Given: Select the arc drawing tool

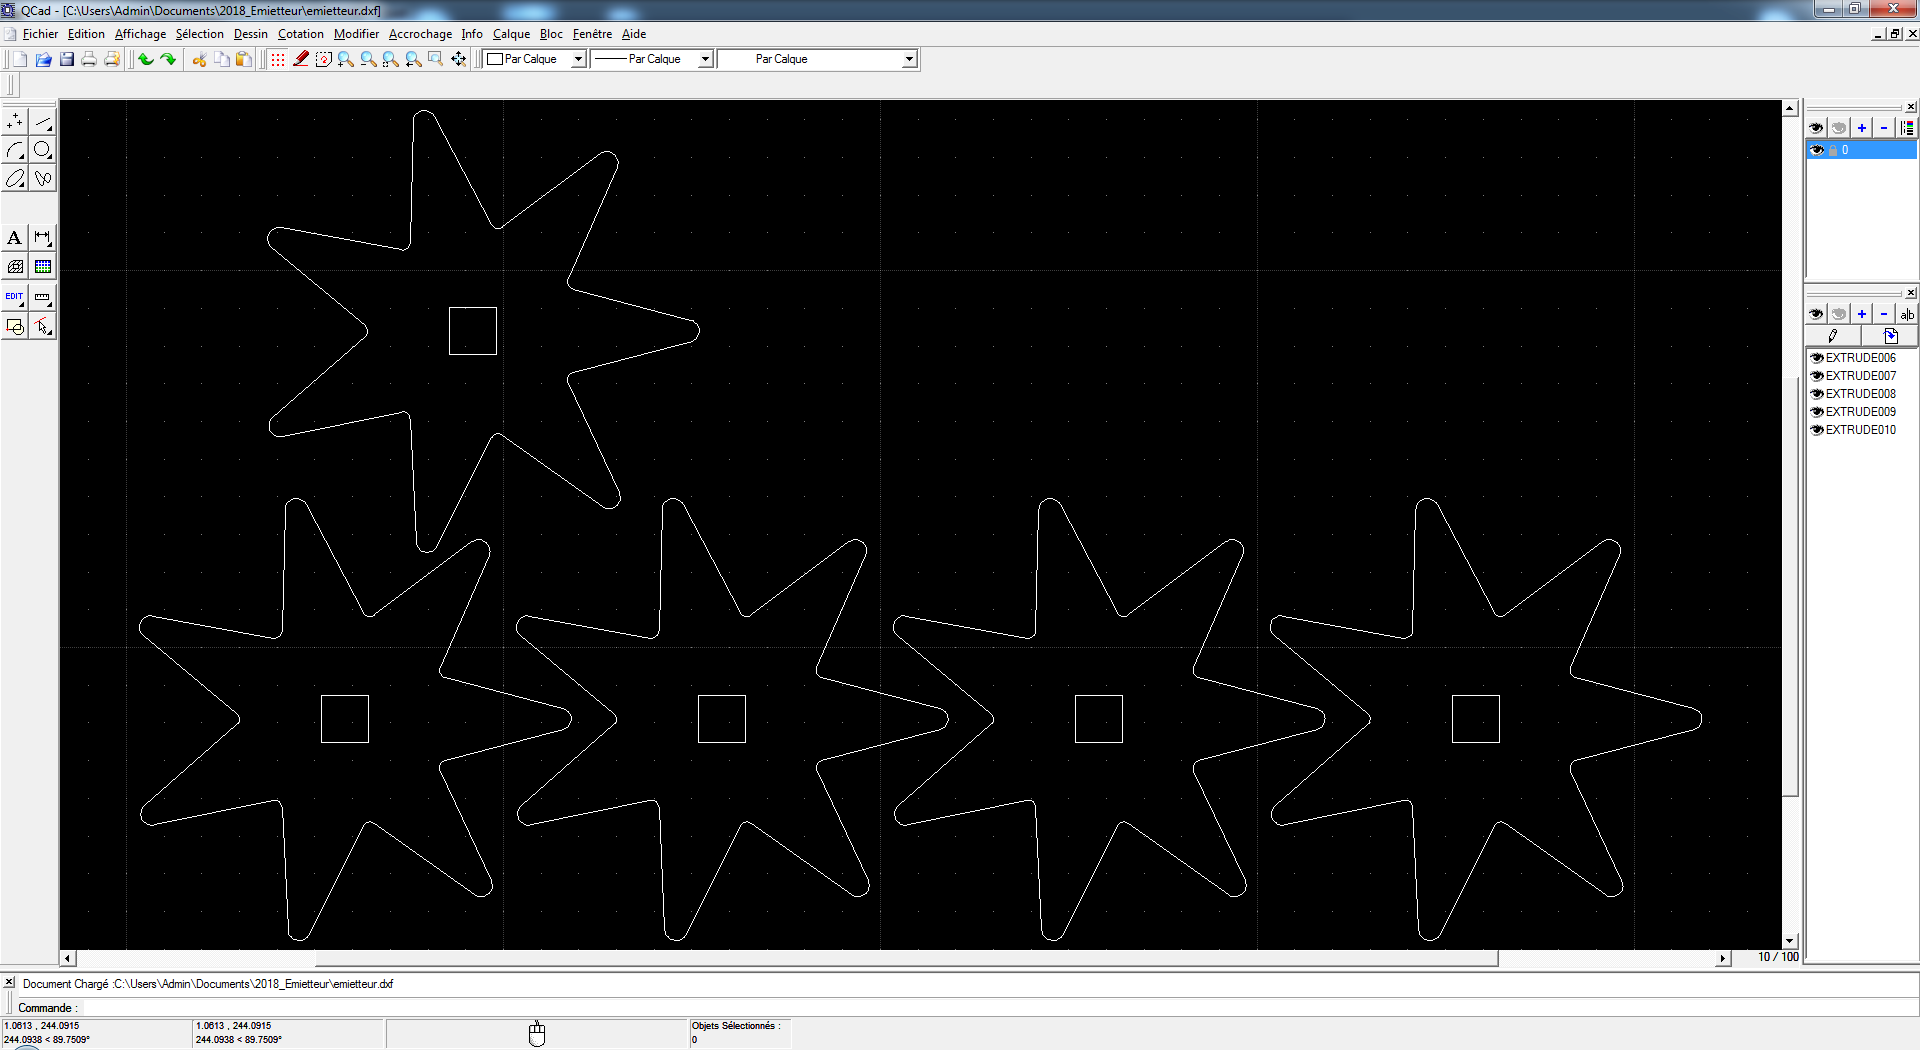Looking at the screenshot, I should [15, 150].
